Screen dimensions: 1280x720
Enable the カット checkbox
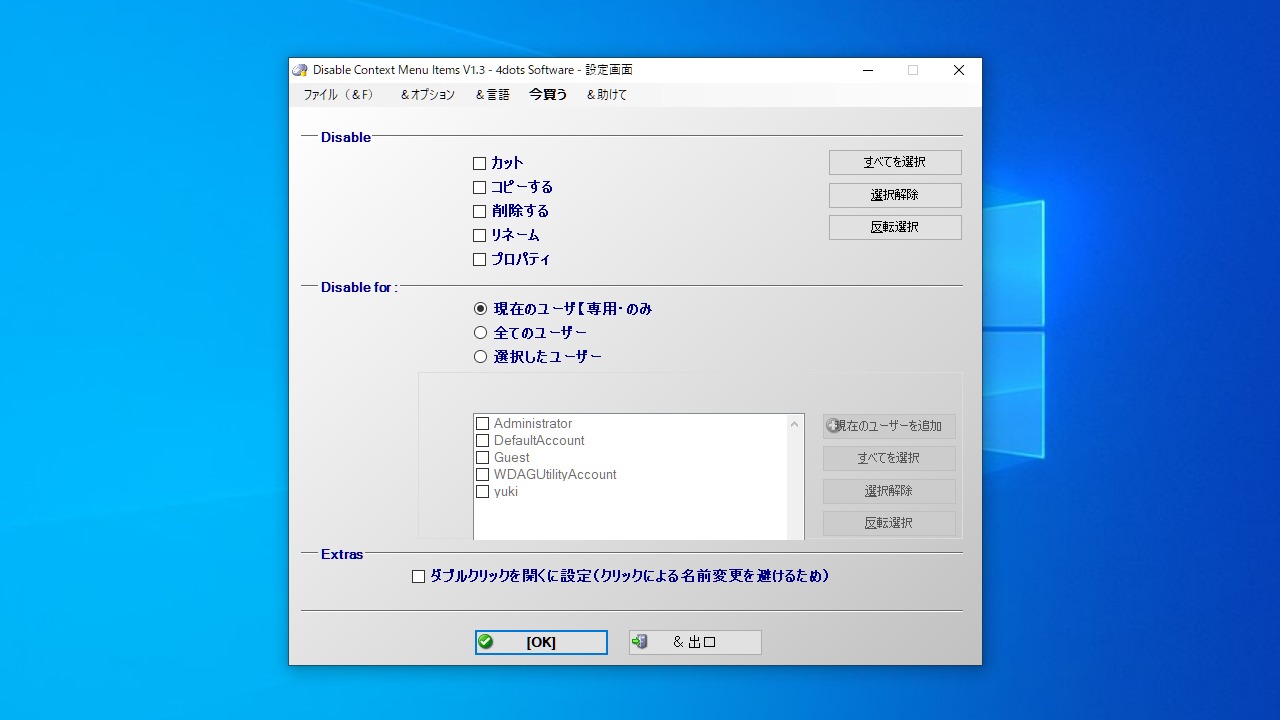tap(480, 163)
